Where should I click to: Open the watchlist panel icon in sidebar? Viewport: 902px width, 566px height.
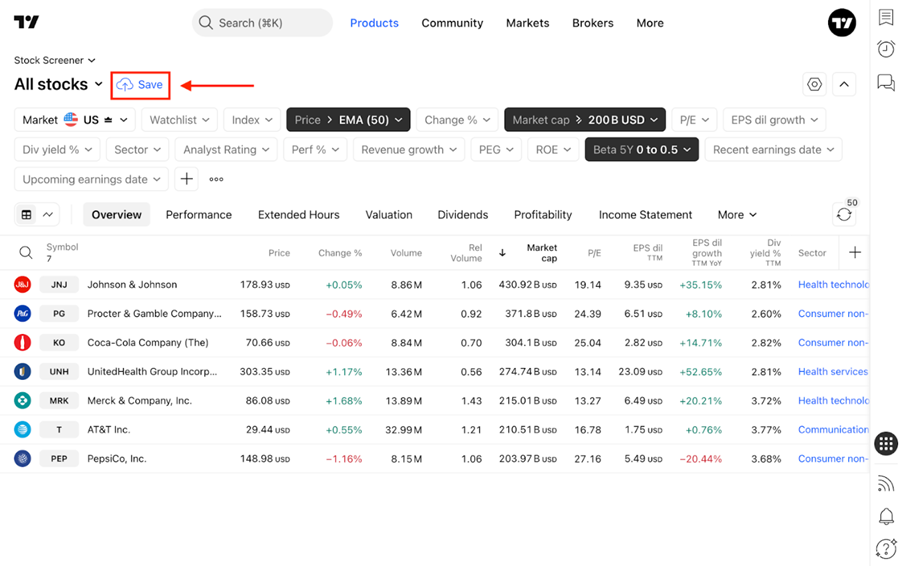point(886,17)
